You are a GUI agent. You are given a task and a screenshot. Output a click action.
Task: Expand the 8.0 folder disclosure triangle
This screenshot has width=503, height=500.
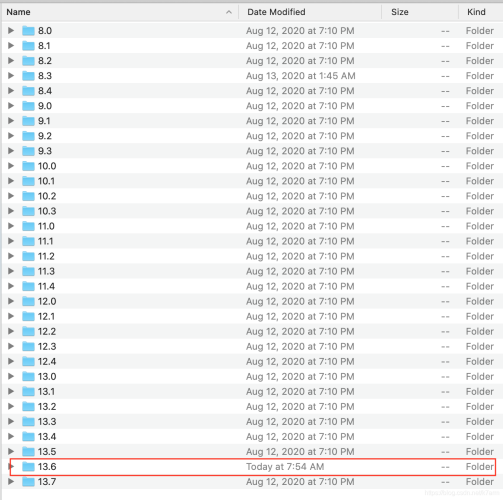click(11, 31)
